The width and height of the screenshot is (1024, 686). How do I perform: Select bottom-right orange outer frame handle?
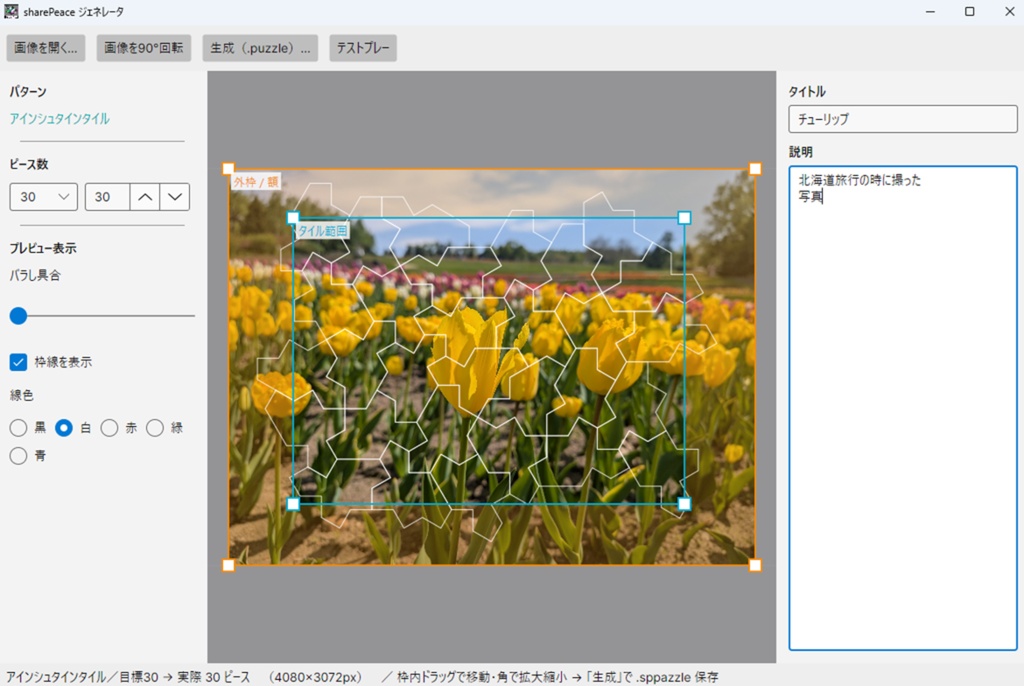click(755, 565)
